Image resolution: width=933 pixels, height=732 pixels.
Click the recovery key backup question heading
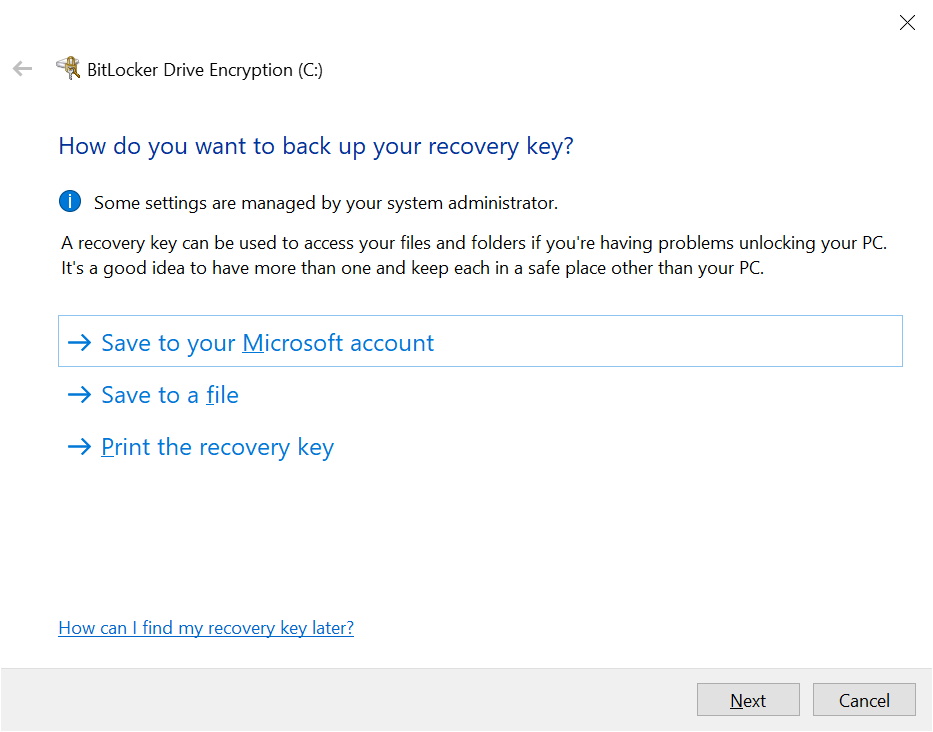pos(316,146)
